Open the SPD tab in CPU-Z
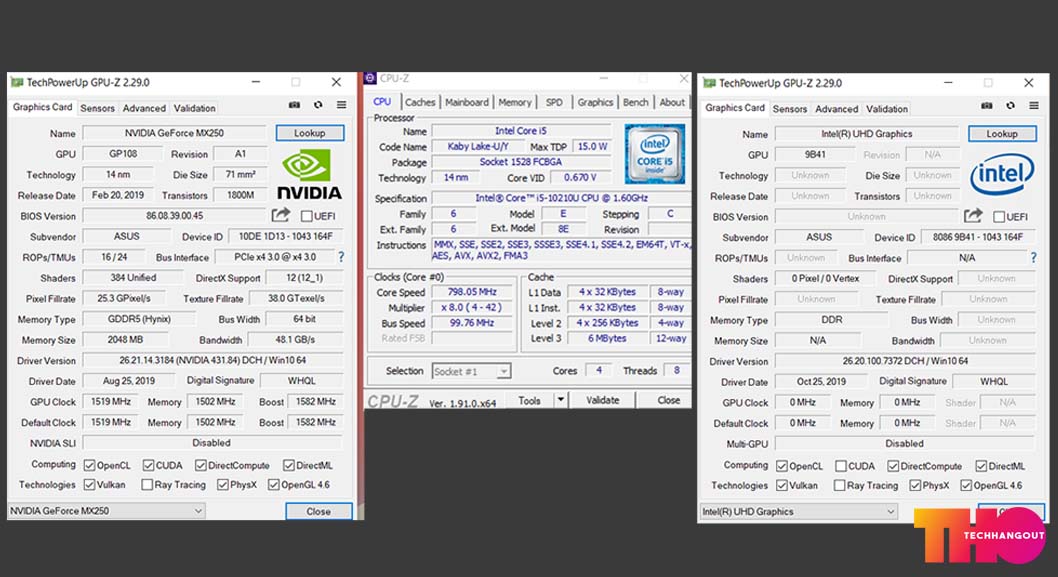Image resolution: width=1058 pixels, height=577 pixels. [x=554, y=102]
